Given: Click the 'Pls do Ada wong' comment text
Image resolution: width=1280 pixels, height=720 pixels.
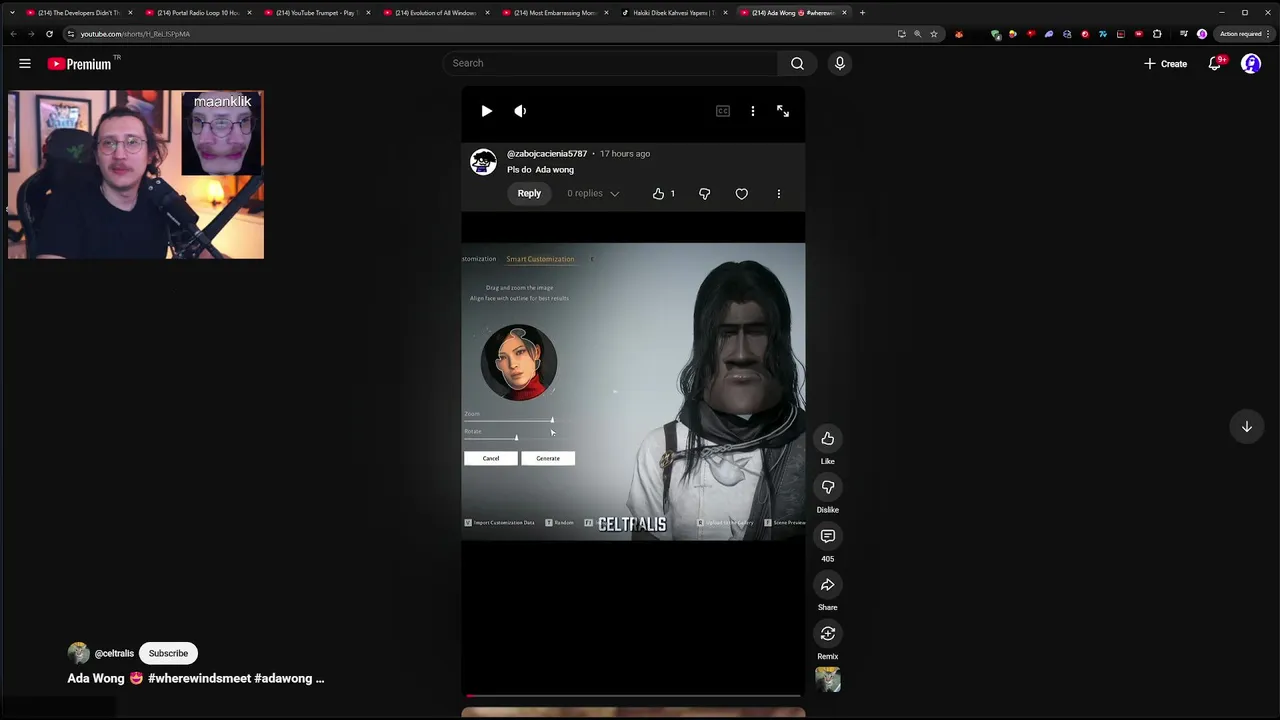Looking at the screenshot, I should pyautogui.click(x=540, y=170).
